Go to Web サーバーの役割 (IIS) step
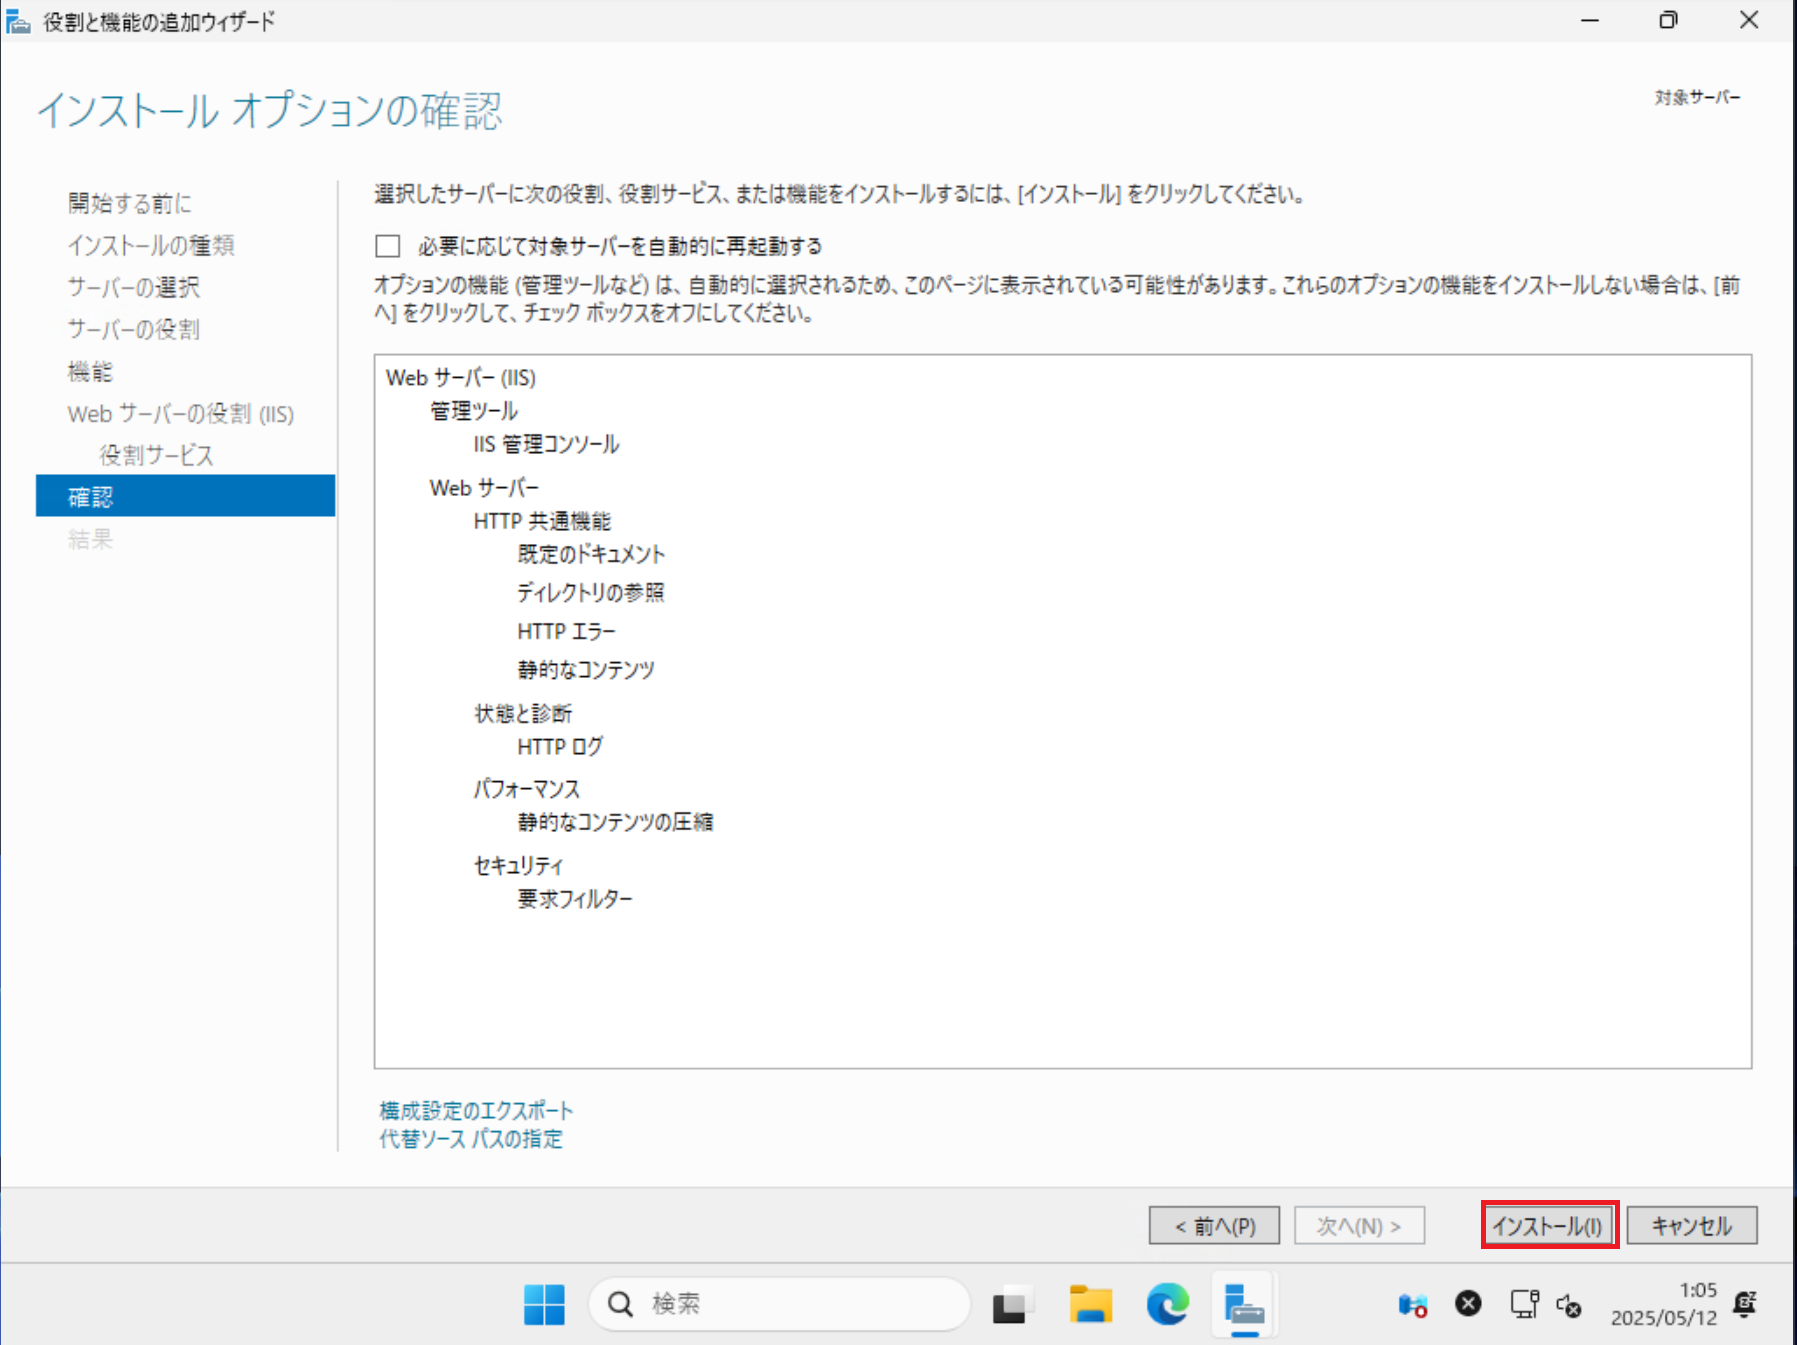1797x1345 pixels. click(x=181, y=414)
